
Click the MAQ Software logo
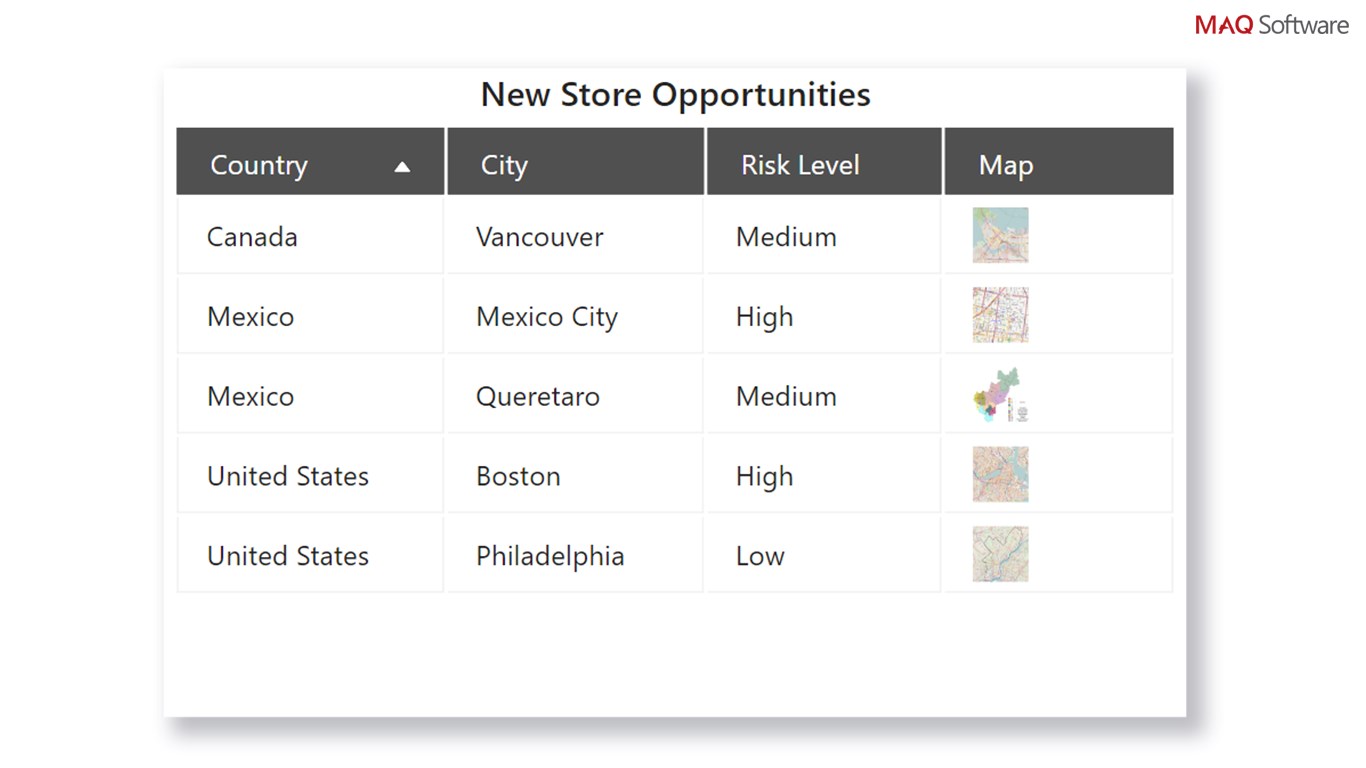(1271, 25)
